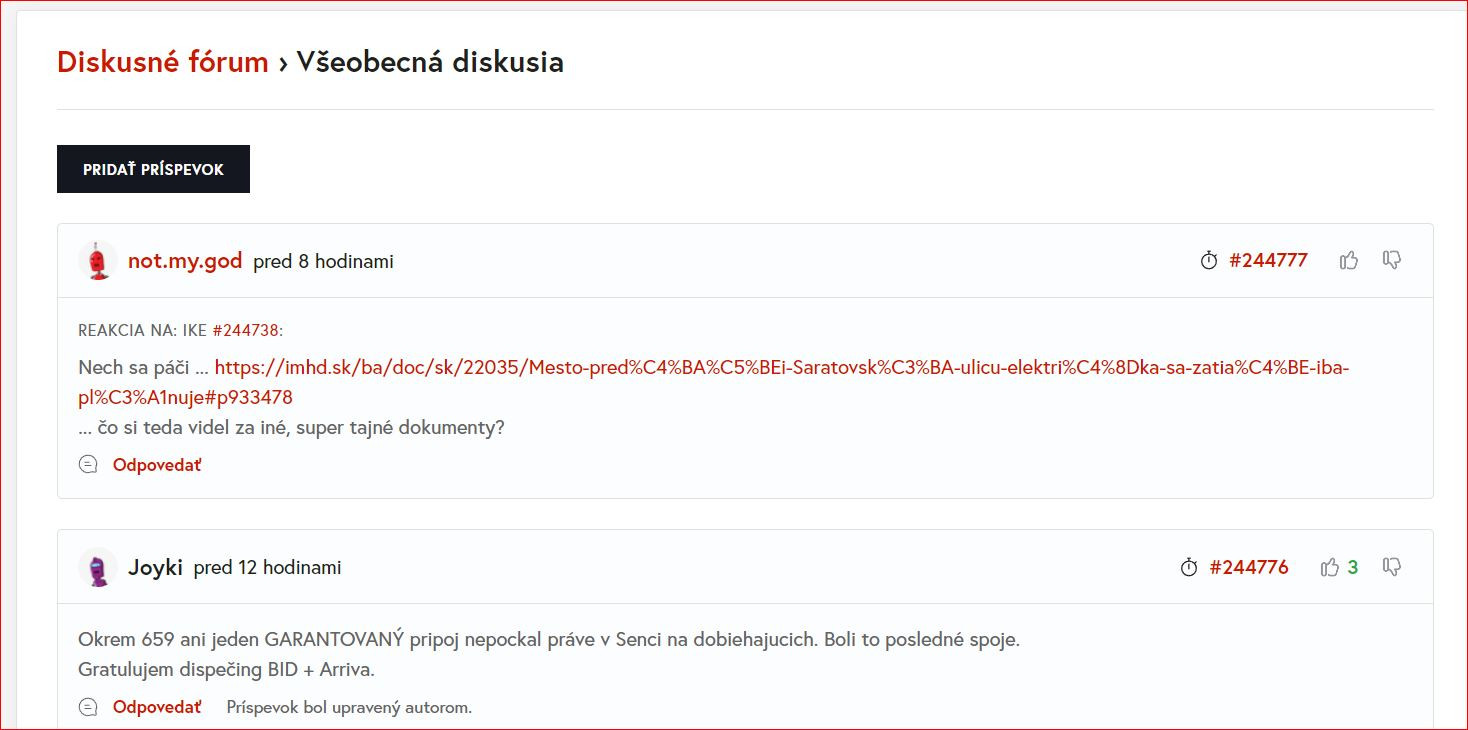Click thumbs down on post #244777
1468x730 pixels.
(1391, 260)
